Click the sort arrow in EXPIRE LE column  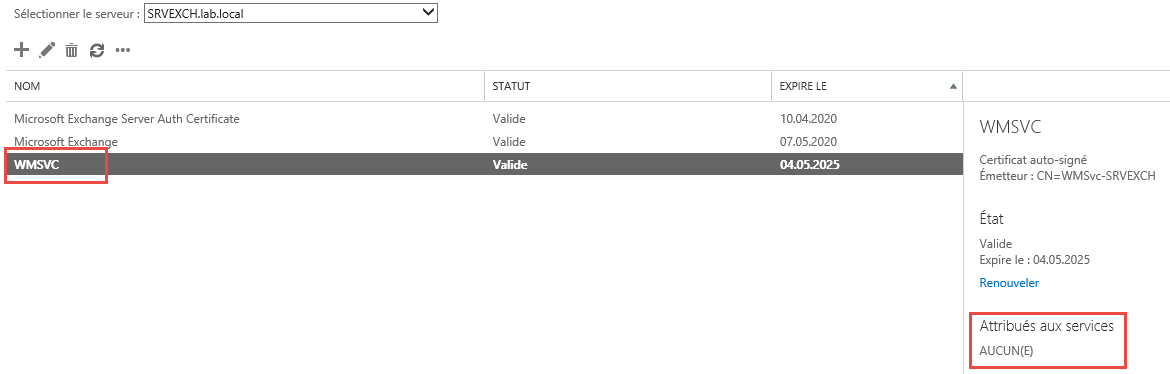click(953, 87)
